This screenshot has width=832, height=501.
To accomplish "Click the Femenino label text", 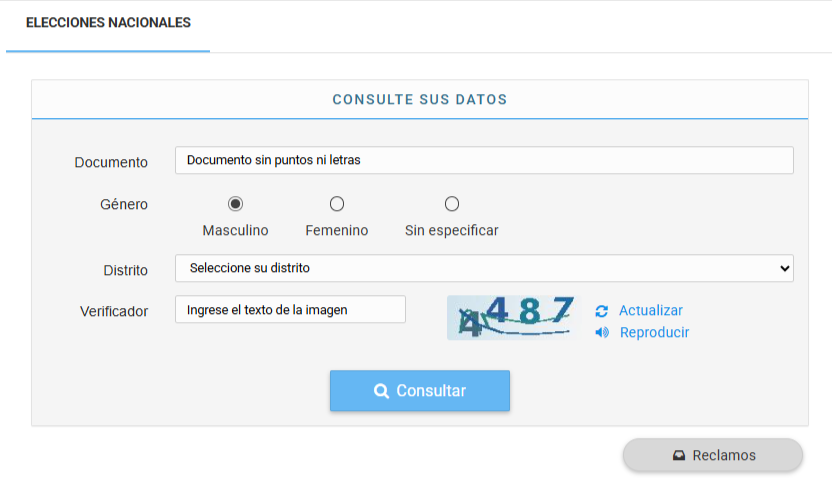I will click(337, 231).
